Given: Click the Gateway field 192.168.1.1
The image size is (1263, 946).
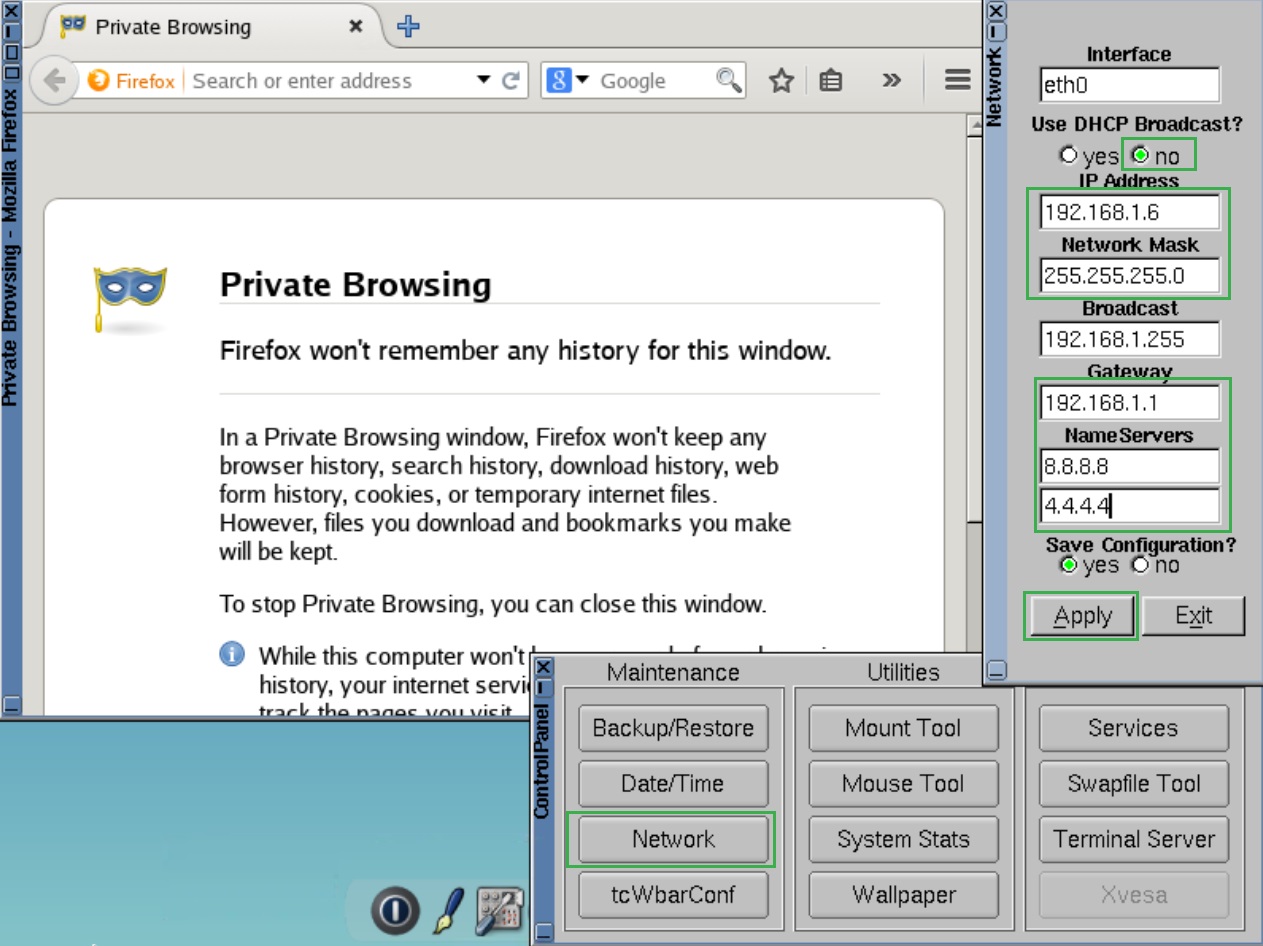Looking at the screenshot, I should (x=1129, y=403).
